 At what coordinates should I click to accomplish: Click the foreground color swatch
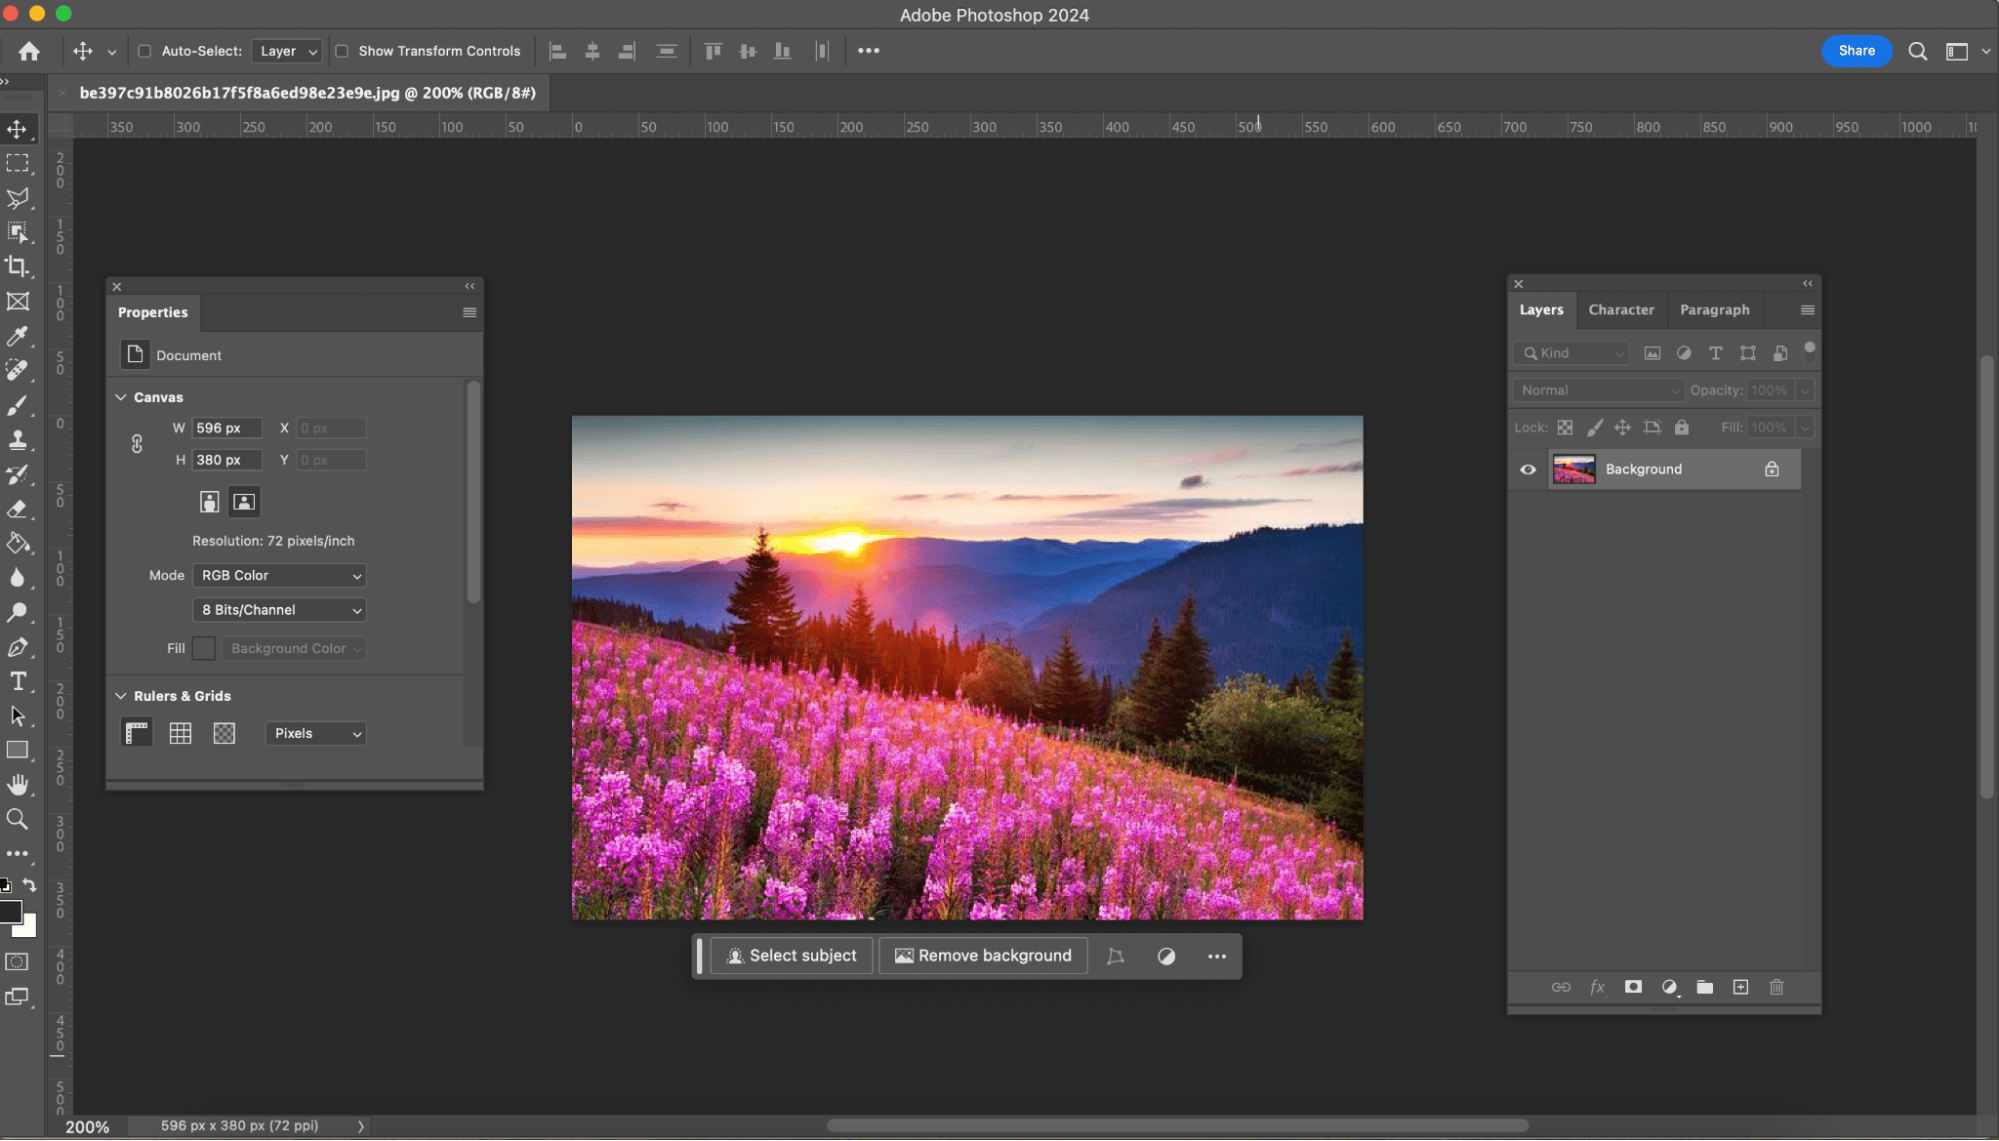coord(10,911)
